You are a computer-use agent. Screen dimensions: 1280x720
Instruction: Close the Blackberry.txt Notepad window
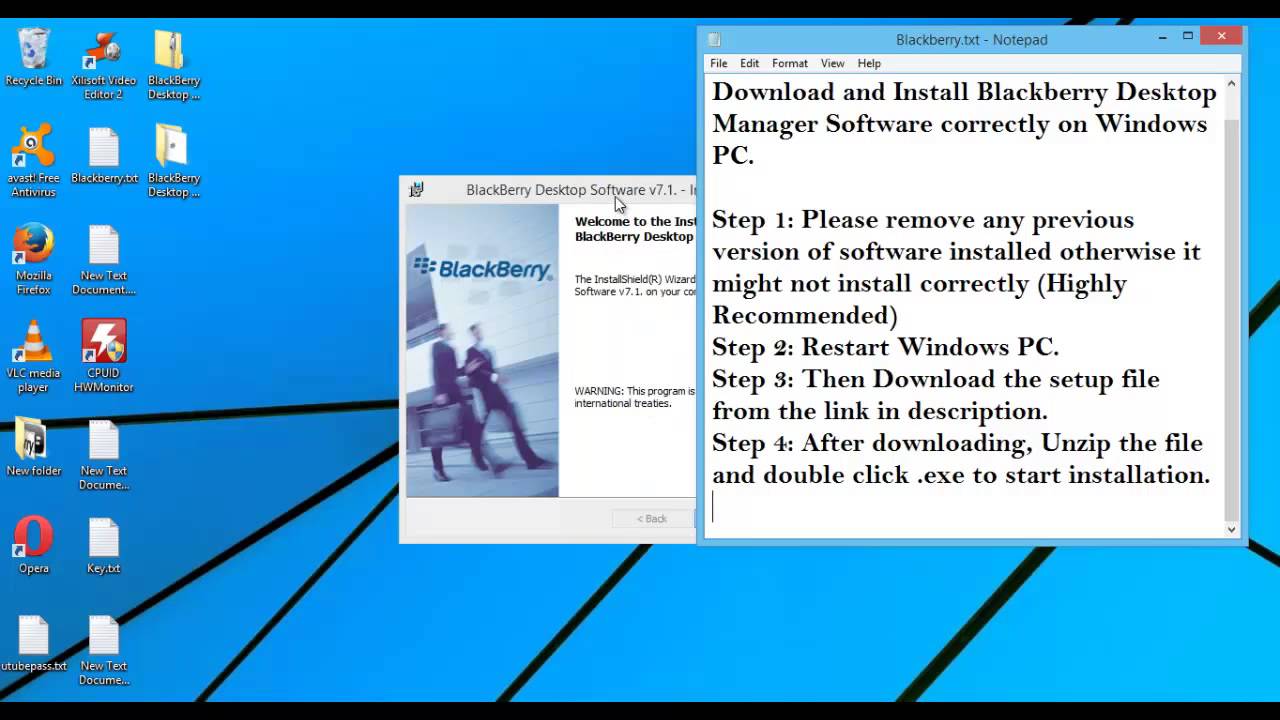[x=1221, y=37]
